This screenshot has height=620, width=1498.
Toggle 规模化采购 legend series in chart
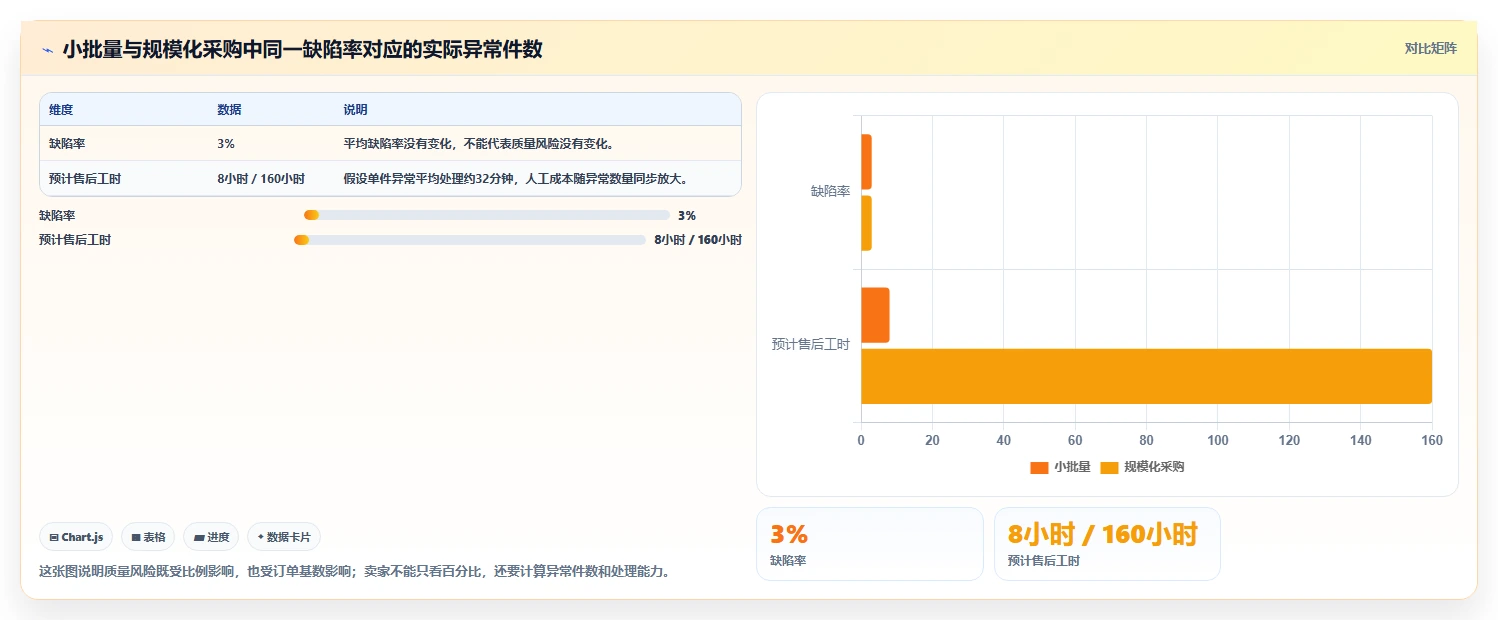(1142, 467)
